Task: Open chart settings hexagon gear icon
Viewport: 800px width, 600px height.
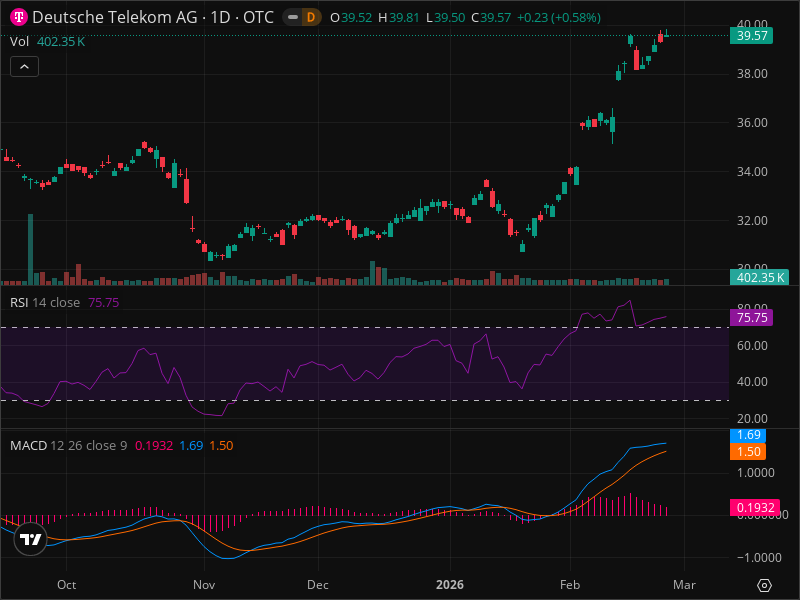Action: coord(764,585)
